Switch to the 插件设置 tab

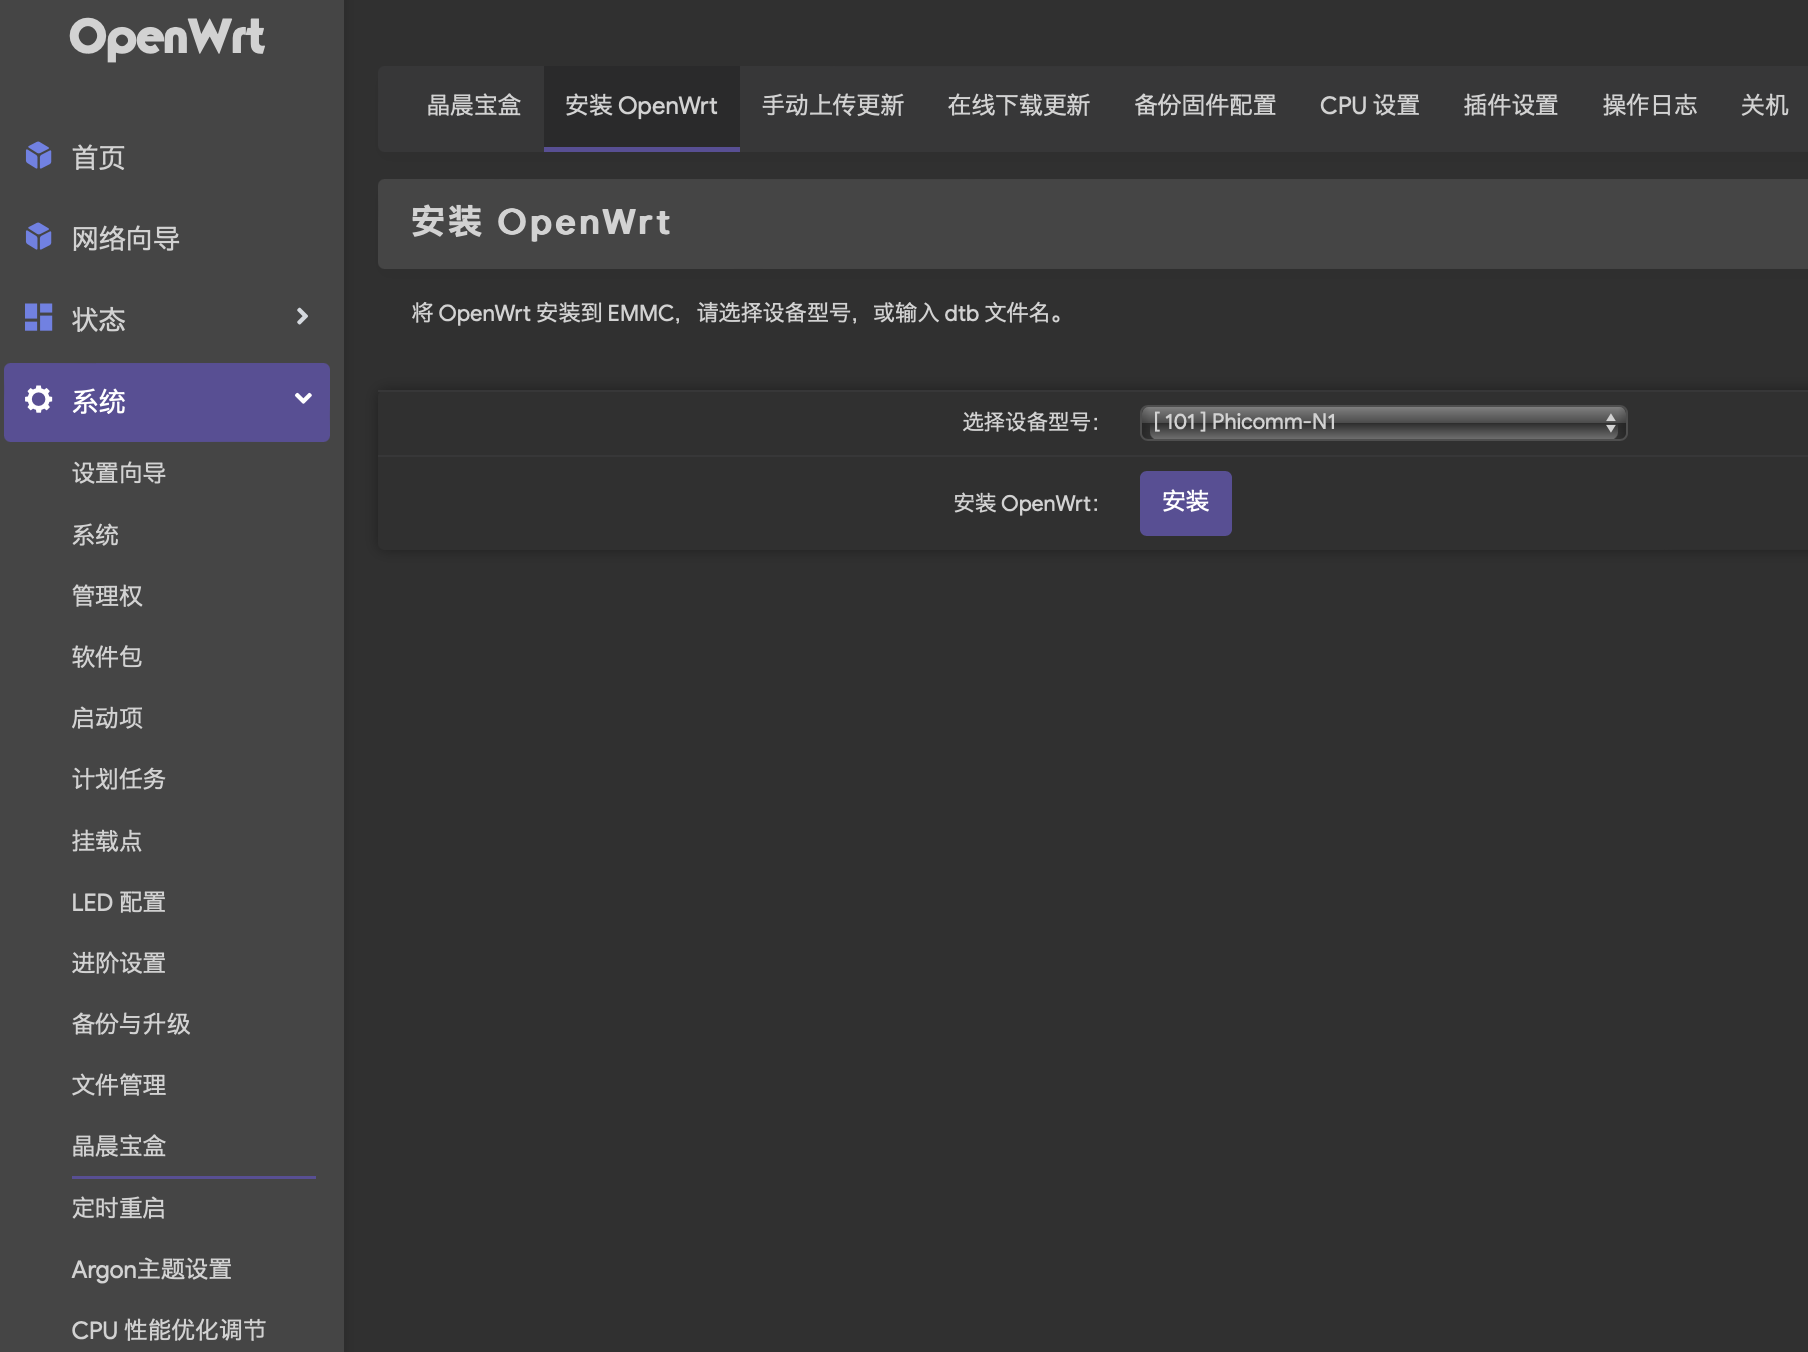pyautogui.click(x=1511, y=106)
